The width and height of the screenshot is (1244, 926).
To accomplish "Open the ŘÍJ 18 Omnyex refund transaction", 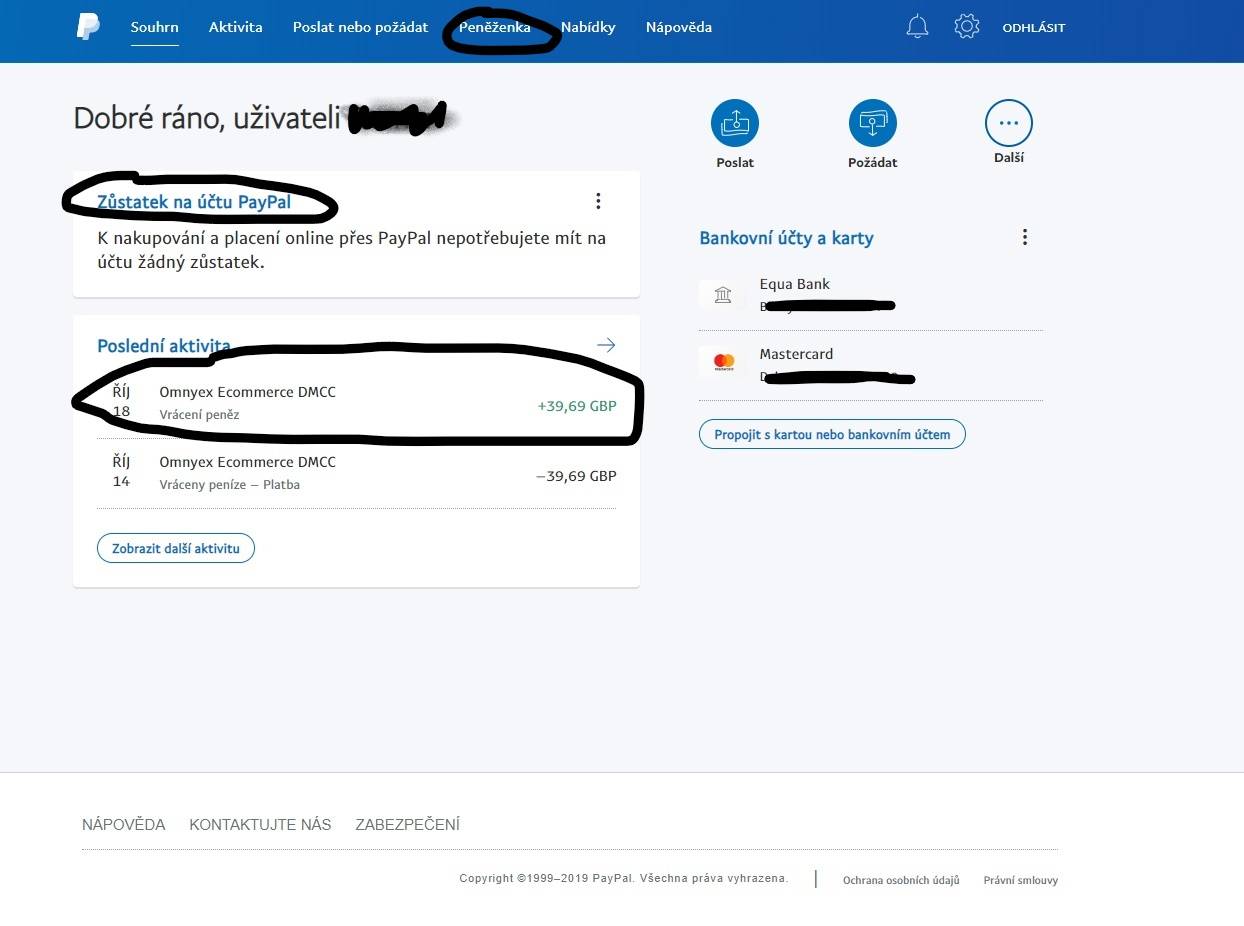I will click(x=356, y=403).
